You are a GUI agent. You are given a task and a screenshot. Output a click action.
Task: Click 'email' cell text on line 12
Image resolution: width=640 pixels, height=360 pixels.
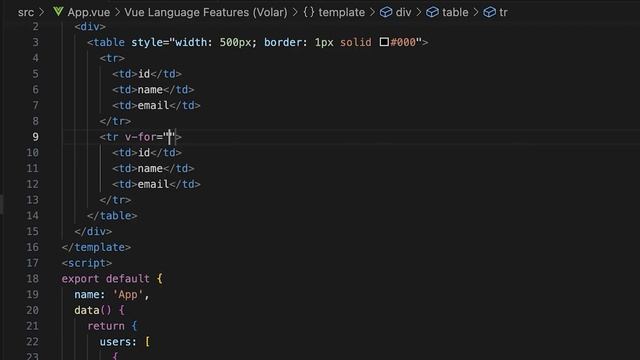[153, 184]
